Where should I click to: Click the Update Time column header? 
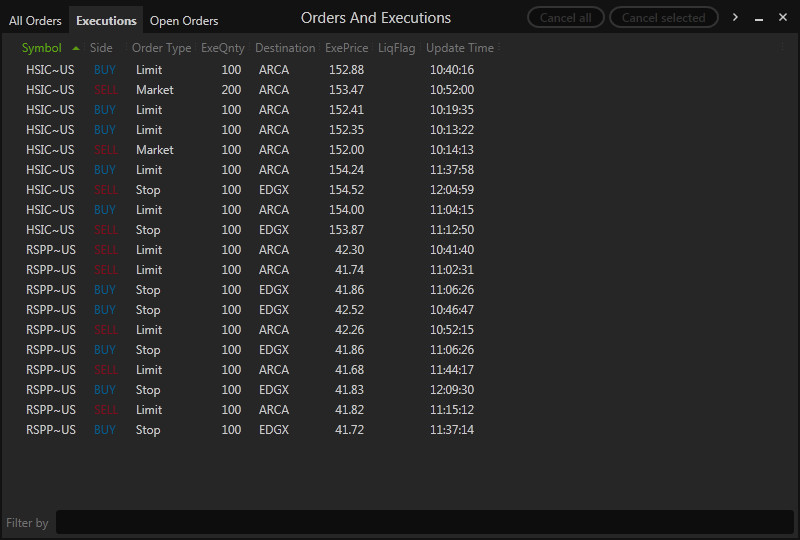coord(459,48)
